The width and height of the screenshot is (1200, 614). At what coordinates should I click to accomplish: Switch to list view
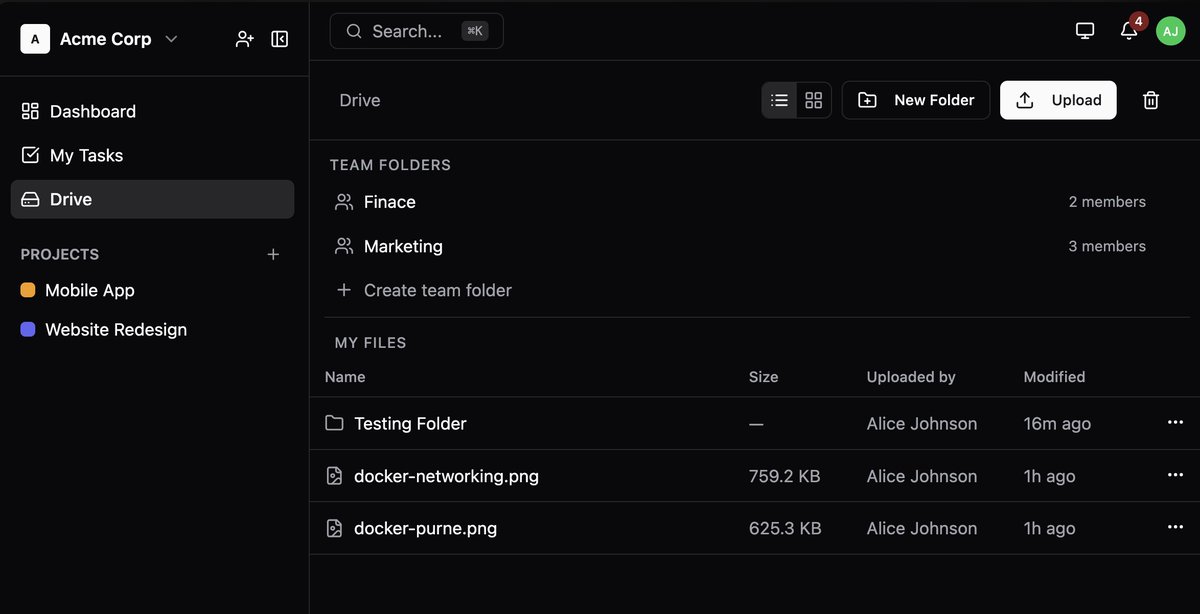(x=780, y=100)
